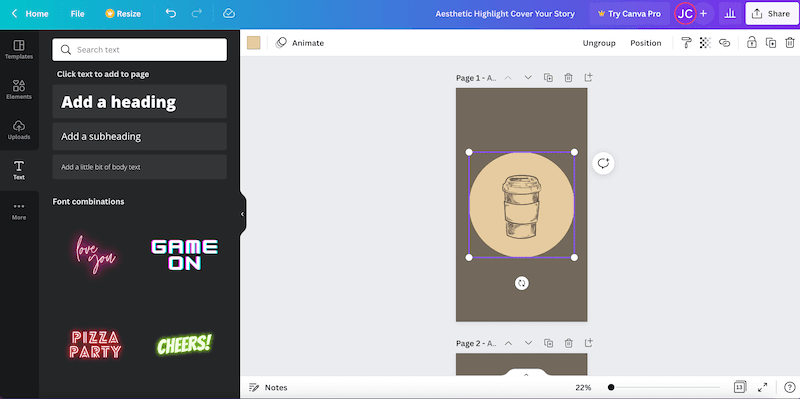Viewport: 800px width, 399px height.
Task: Open the insights chart icon
Action: pyautogui.click(x=730, y=14)
